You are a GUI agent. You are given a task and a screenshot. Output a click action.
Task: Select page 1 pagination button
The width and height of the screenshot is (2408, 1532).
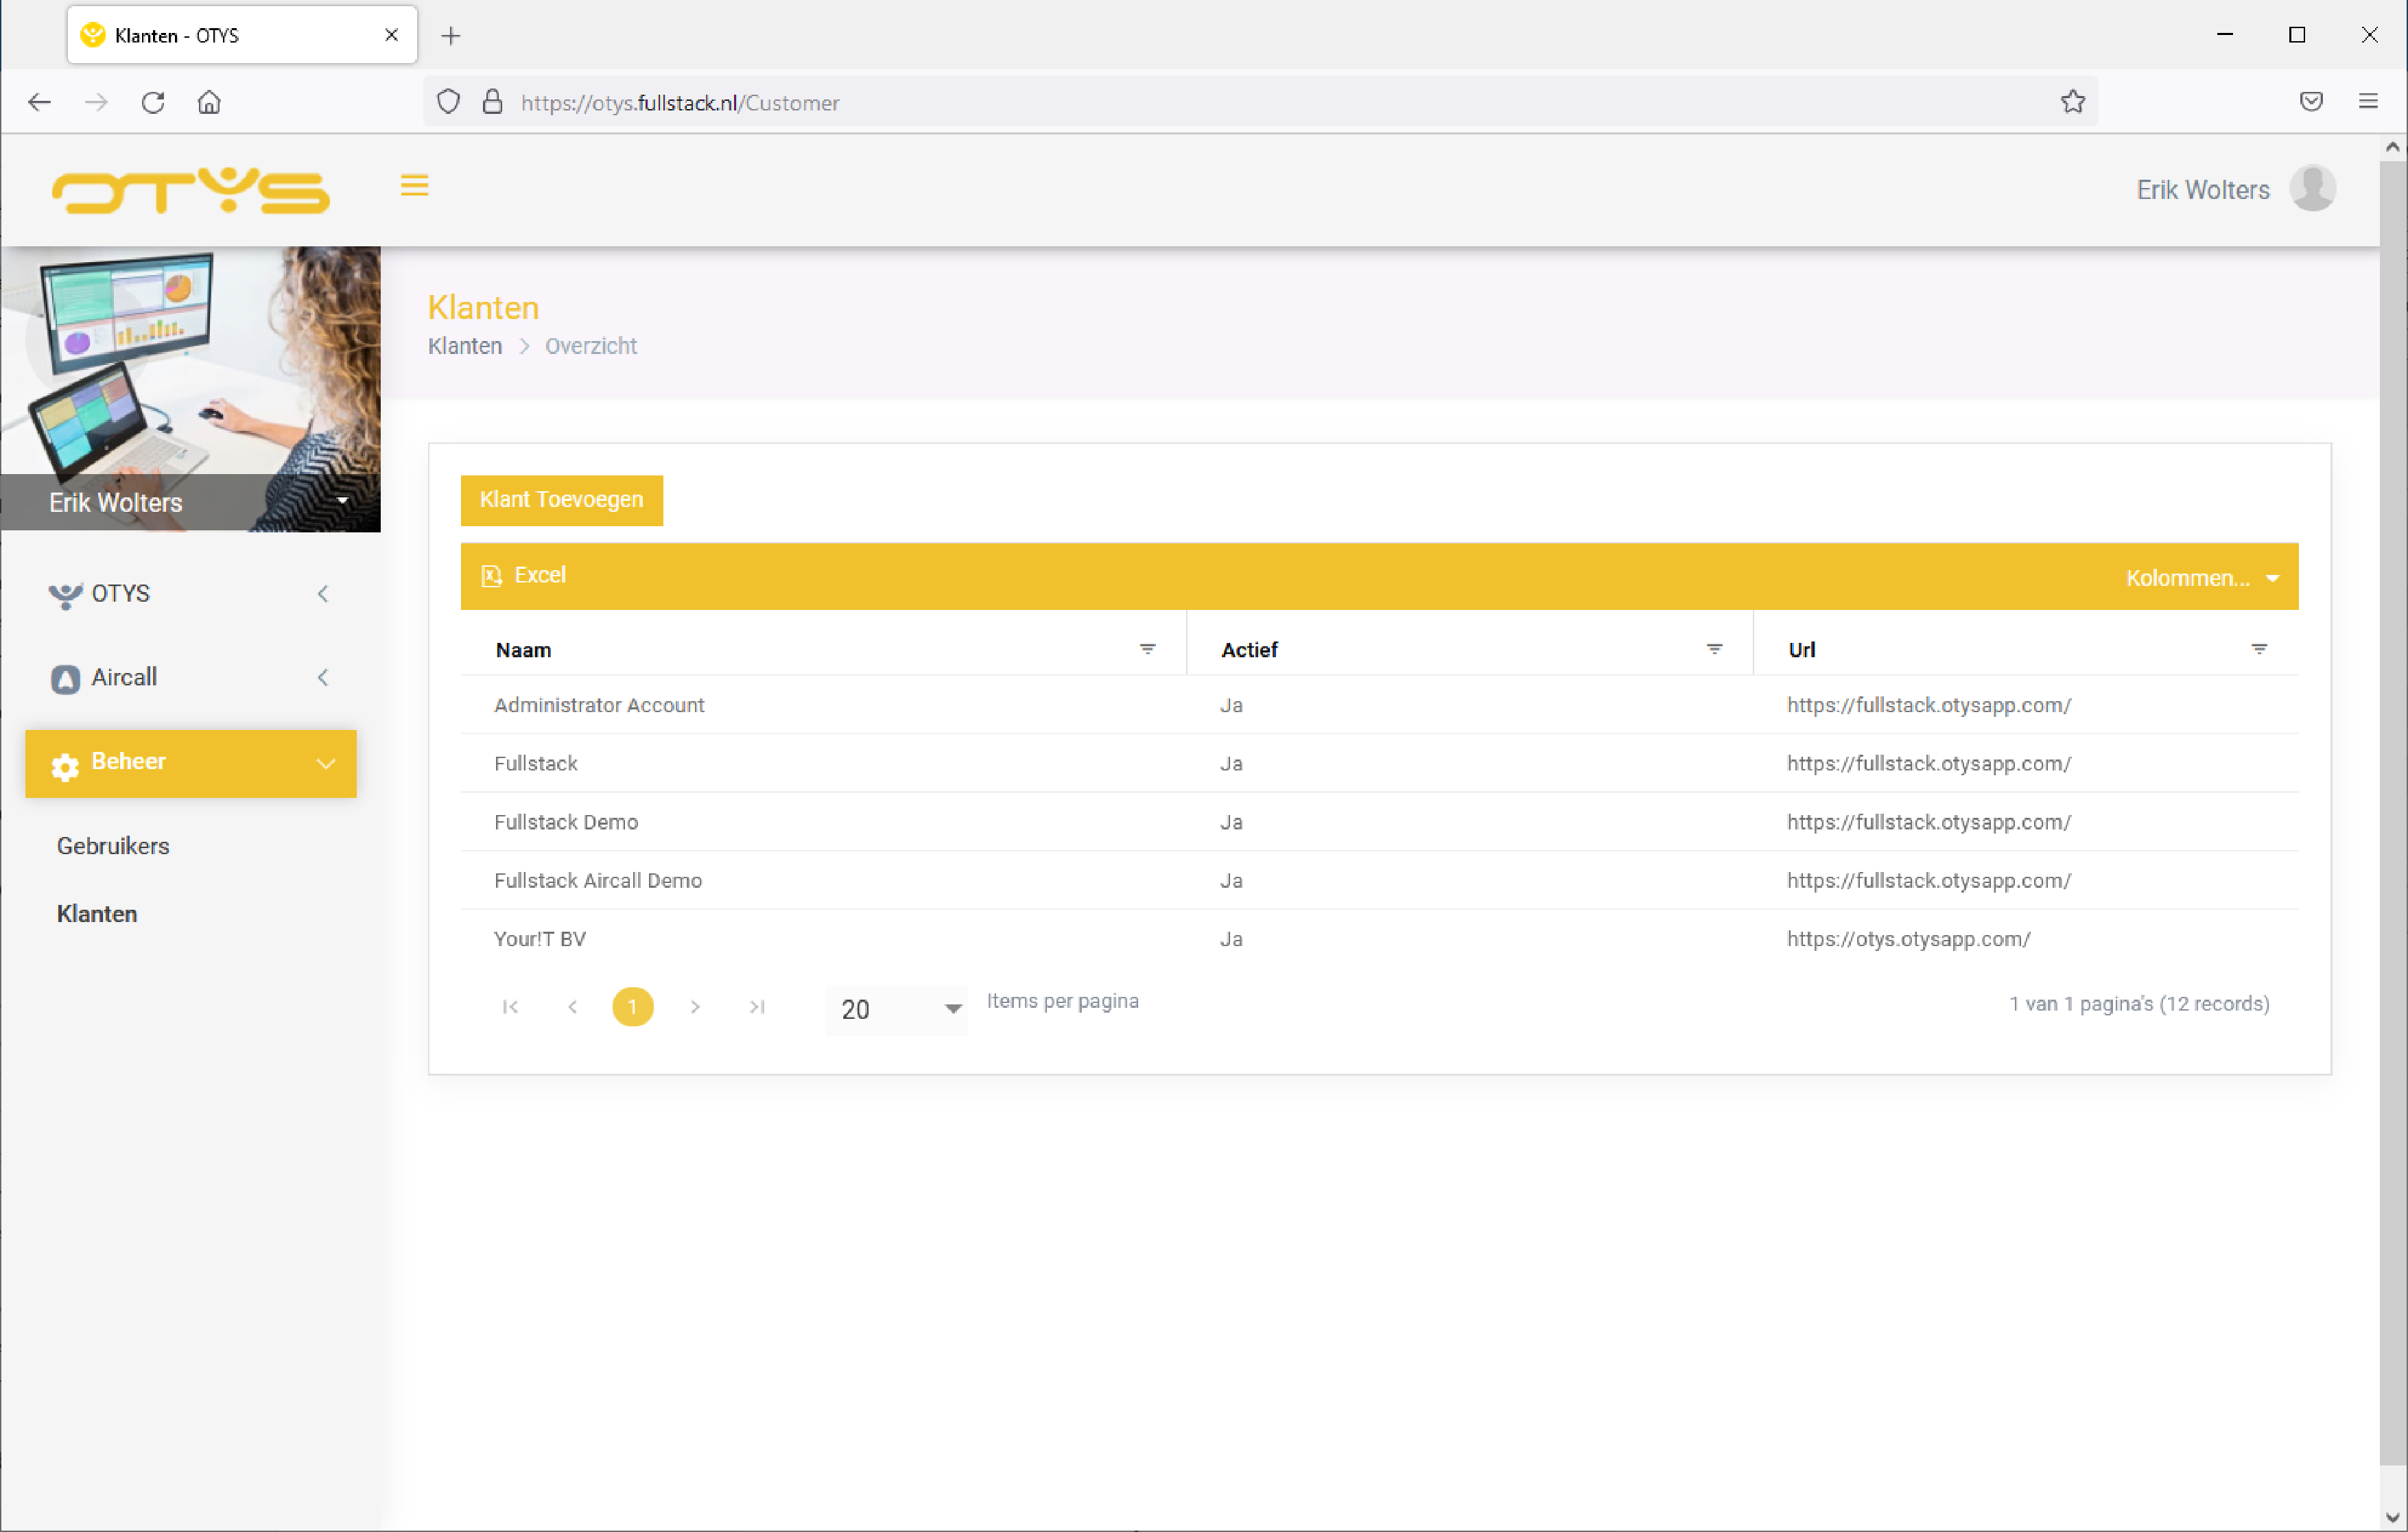(632, 1006)
